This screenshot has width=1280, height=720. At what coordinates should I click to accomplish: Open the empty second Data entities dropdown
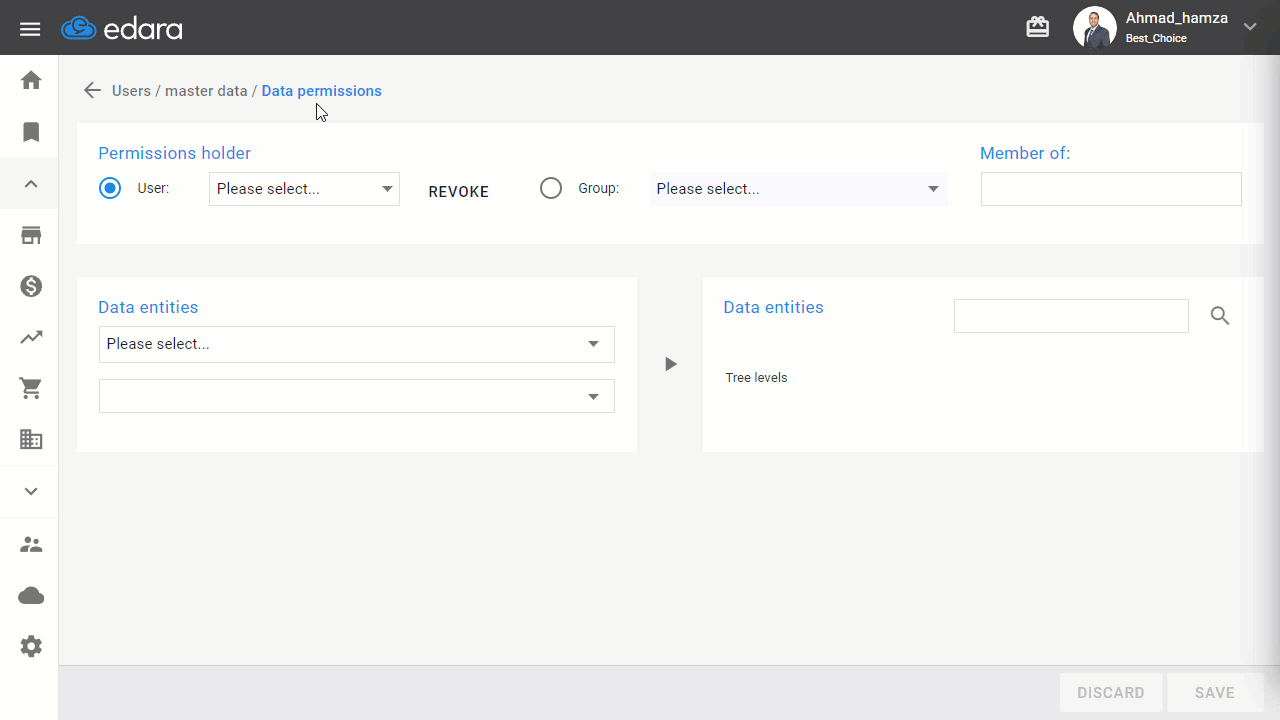coord(357,396)
